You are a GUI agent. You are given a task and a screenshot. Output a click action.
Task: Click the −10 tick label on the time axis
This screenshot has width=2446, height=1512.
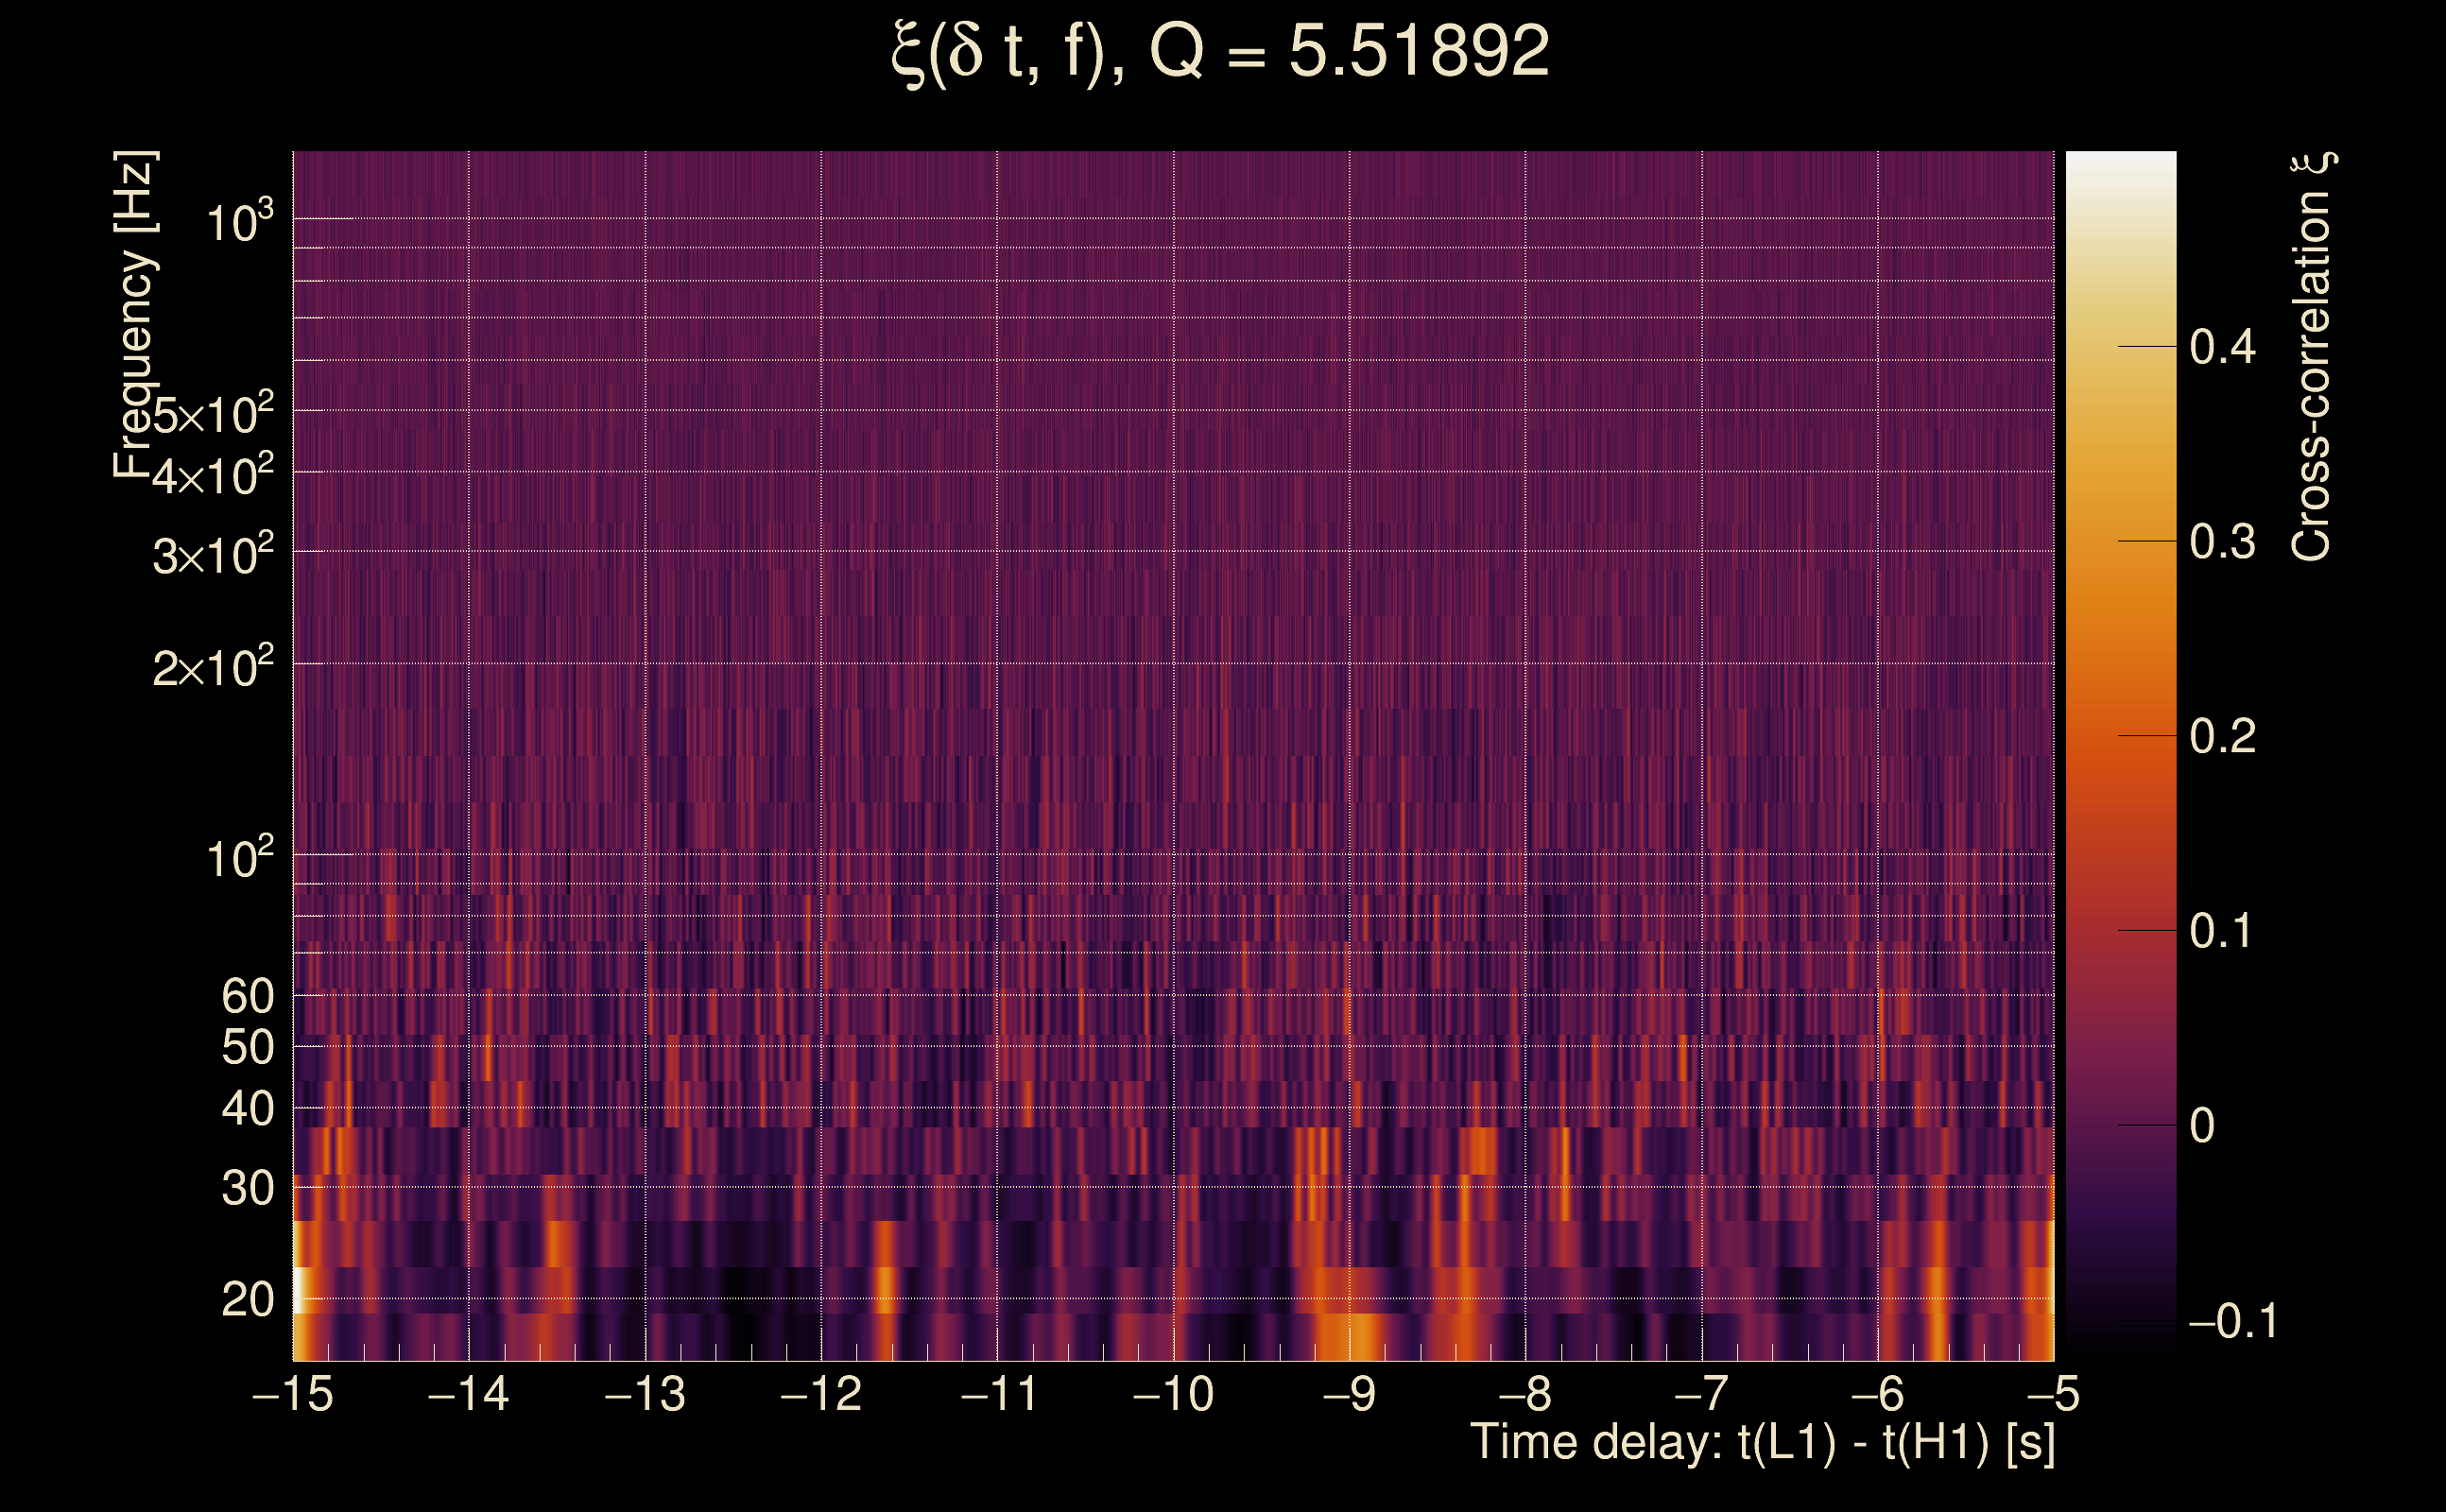pyautogui.click(x=1173, y=1394)
